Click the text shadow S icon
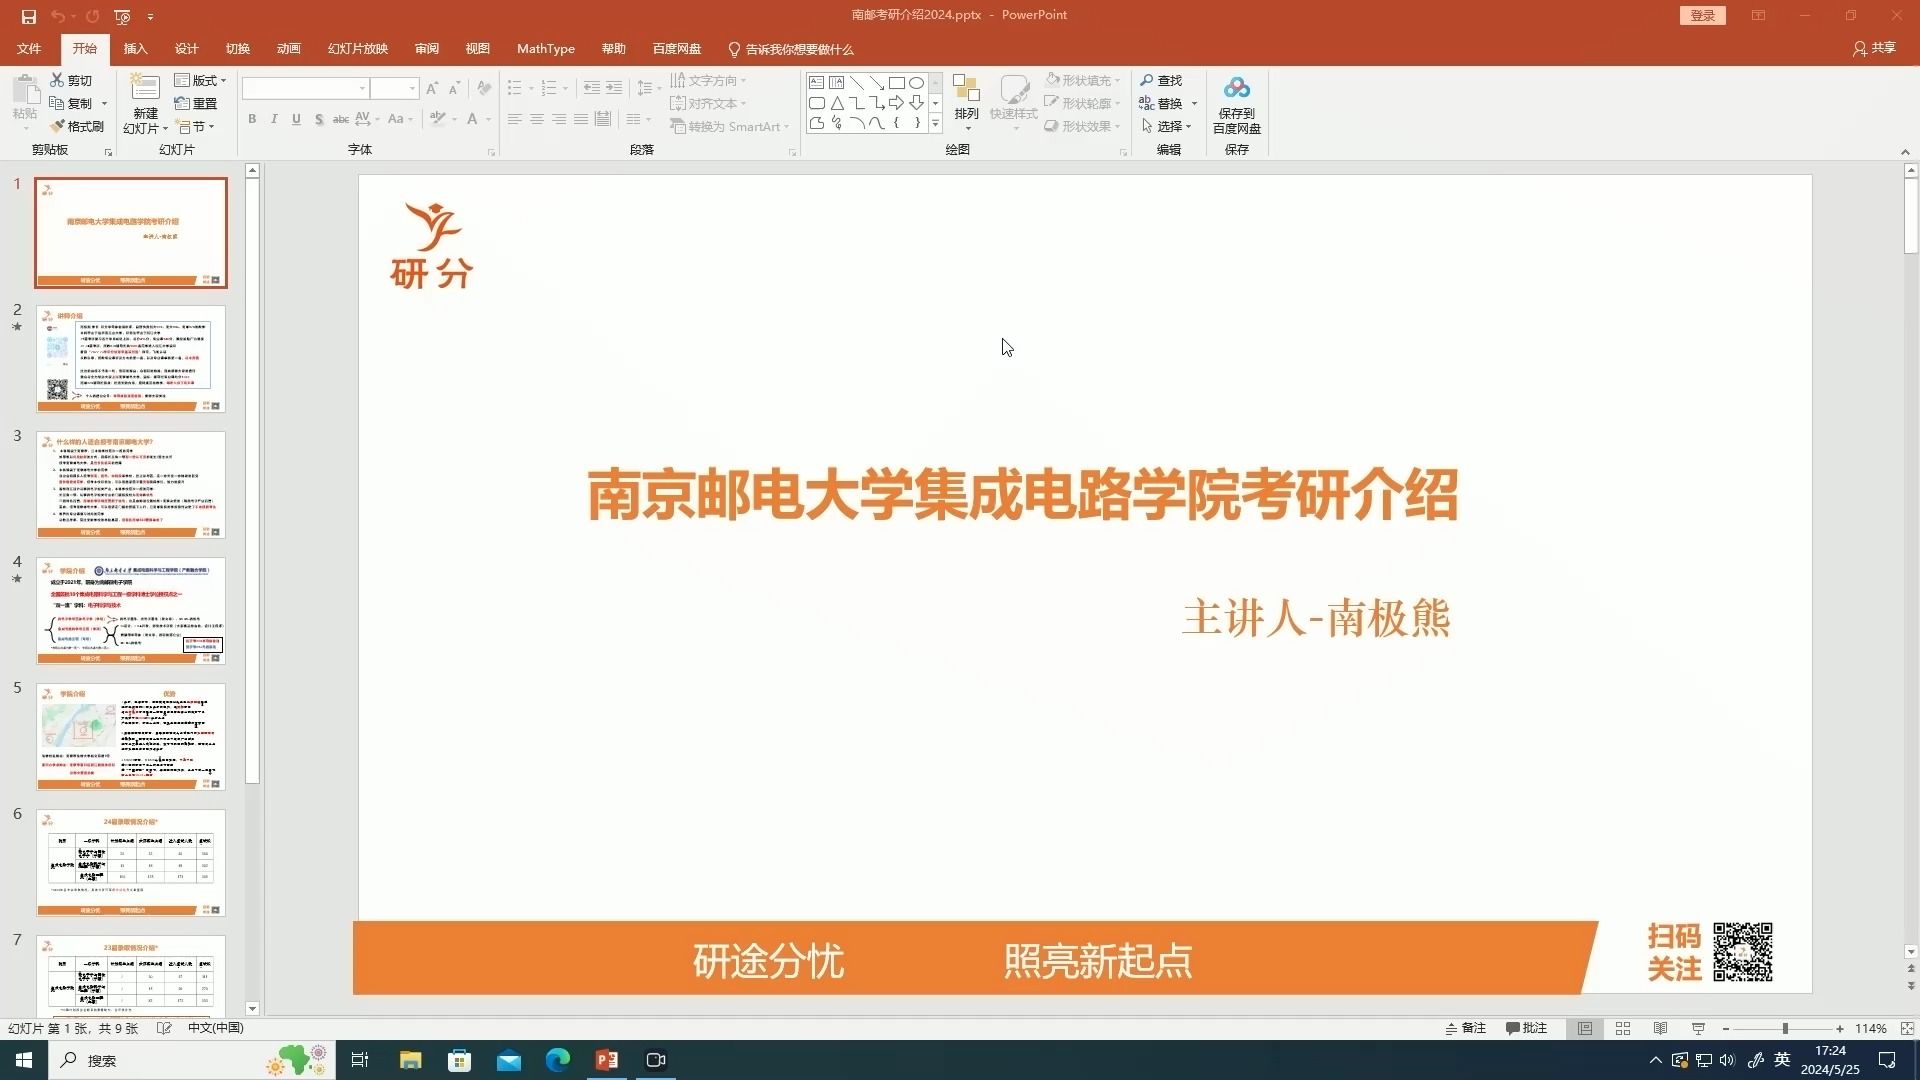 [x=318, y=119]
